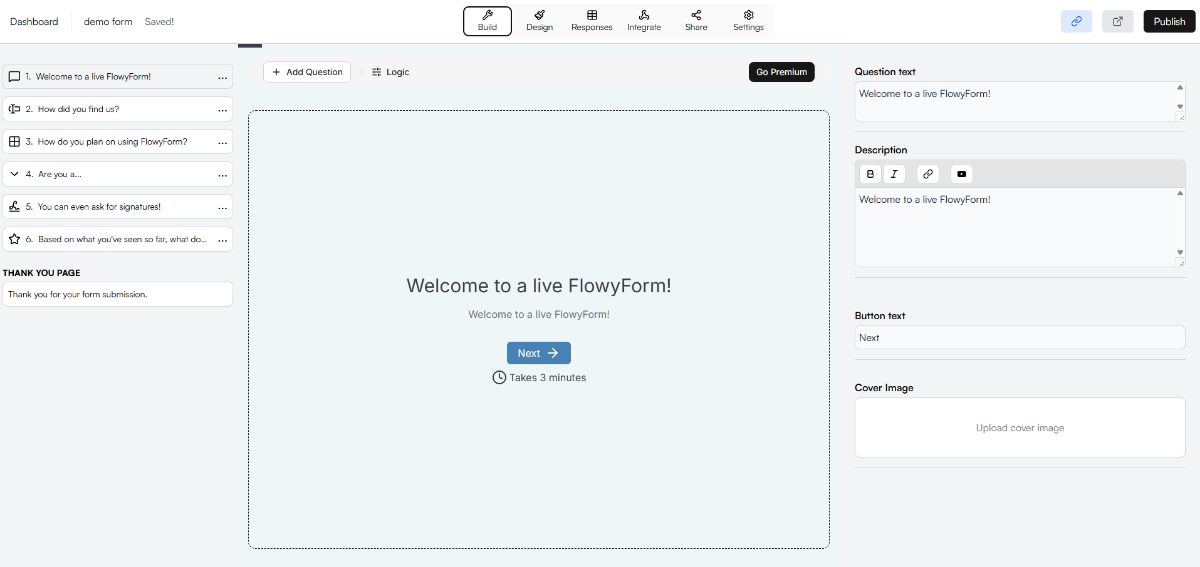Open options menu for signatures question
The width and height of the screenshot is (1200, 567).
click(222, 207)
